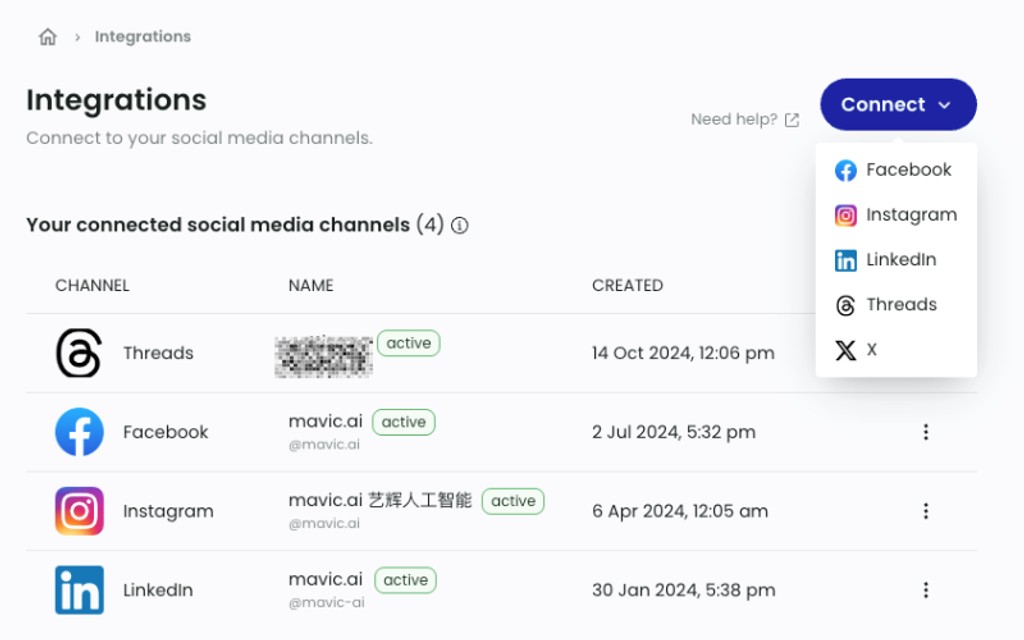Click the Threads logo in channel table
The width and height of the screenshot is (1024, 640).
(x=79, y=353)
